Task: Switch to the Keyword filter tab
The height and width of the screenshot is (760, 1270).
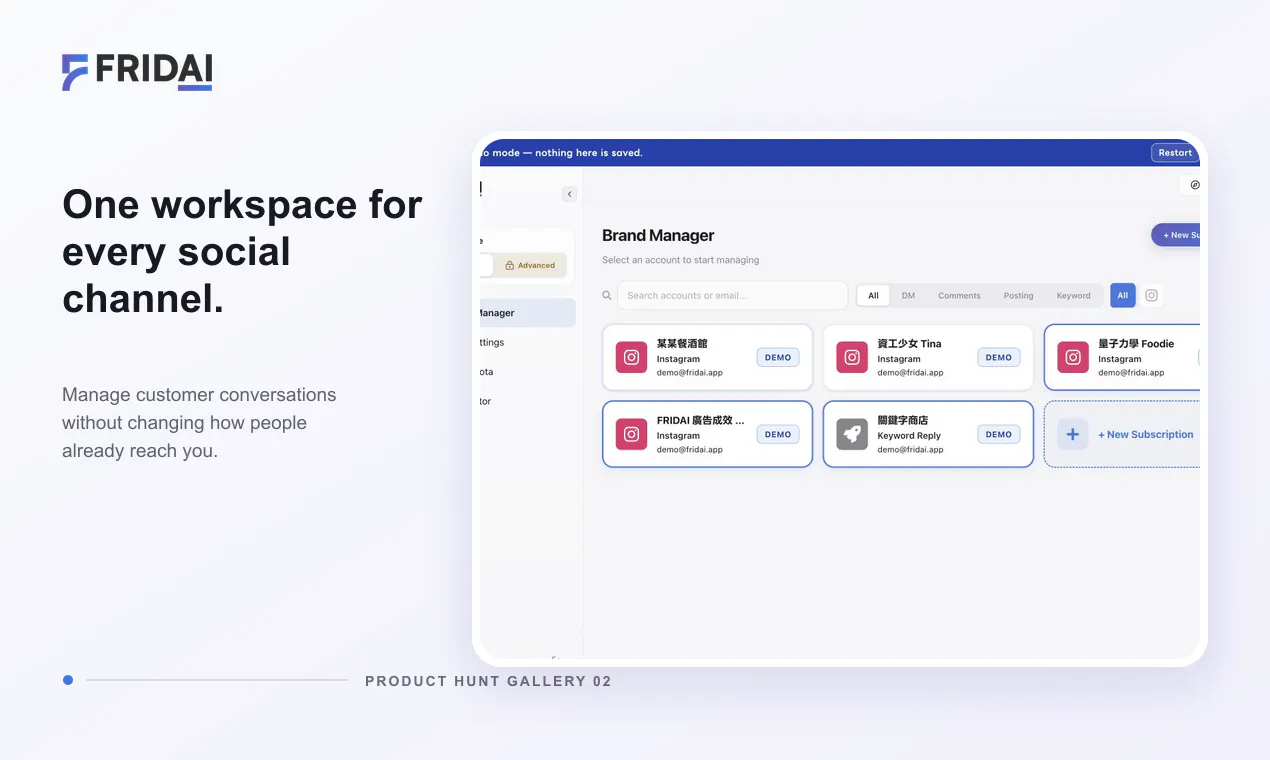Action: click(1073, 295)
